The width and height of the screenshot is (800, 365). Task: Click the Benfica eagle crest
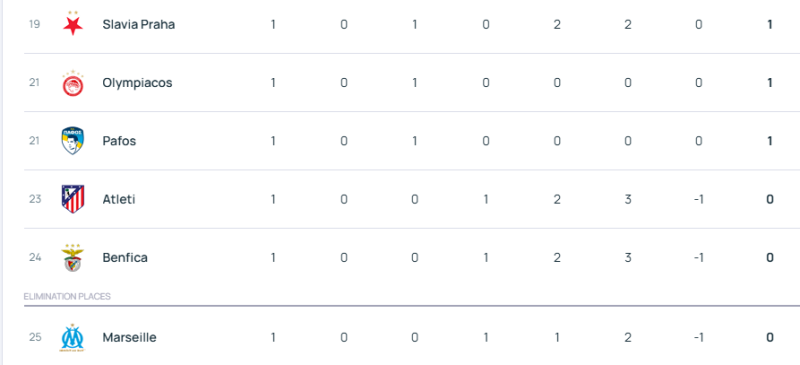[73, 257]
